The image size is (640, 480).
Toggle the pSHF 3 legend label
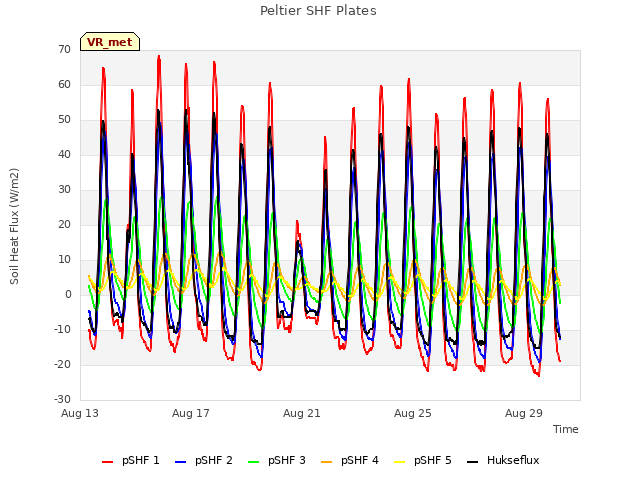pos(287,460)
